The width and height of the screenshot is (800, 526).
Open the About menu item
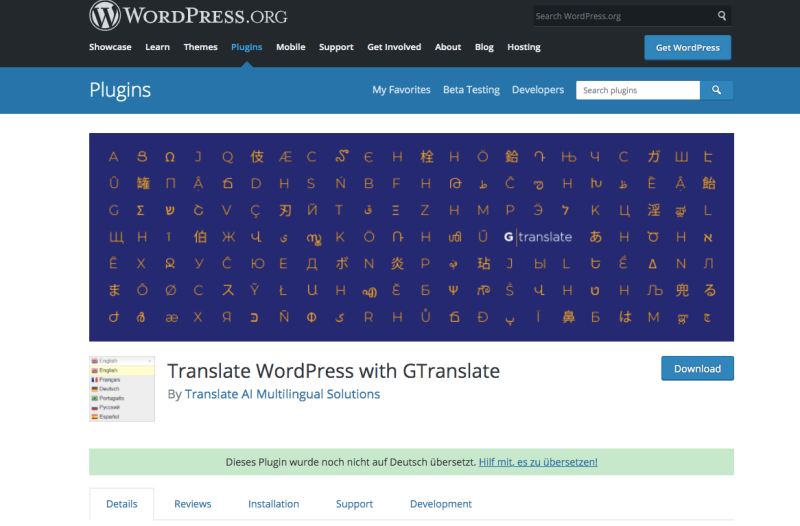pos(448,47)
